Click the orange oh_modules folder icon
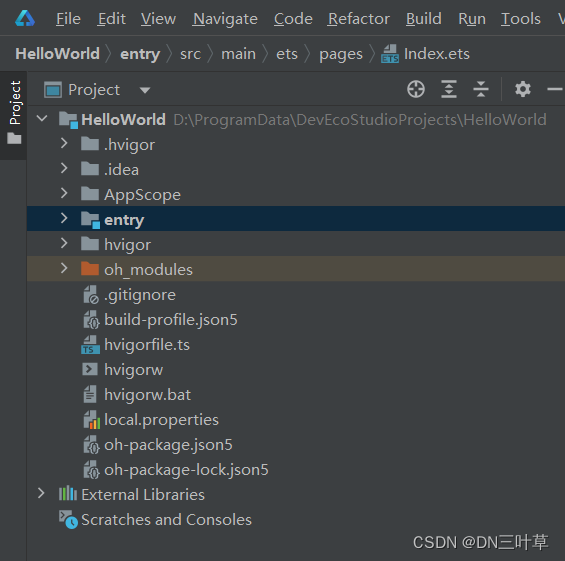This screenshot has width=565, height=561. tap(90, 268)
